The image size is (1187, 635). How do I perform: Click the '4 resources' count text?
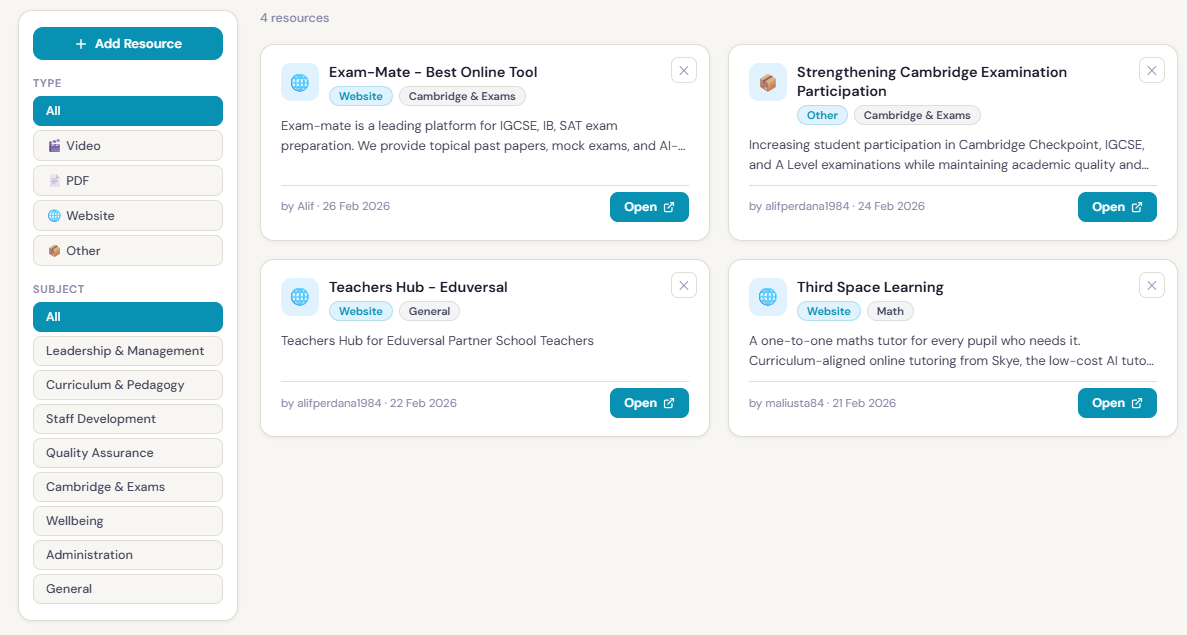(294, 18)
